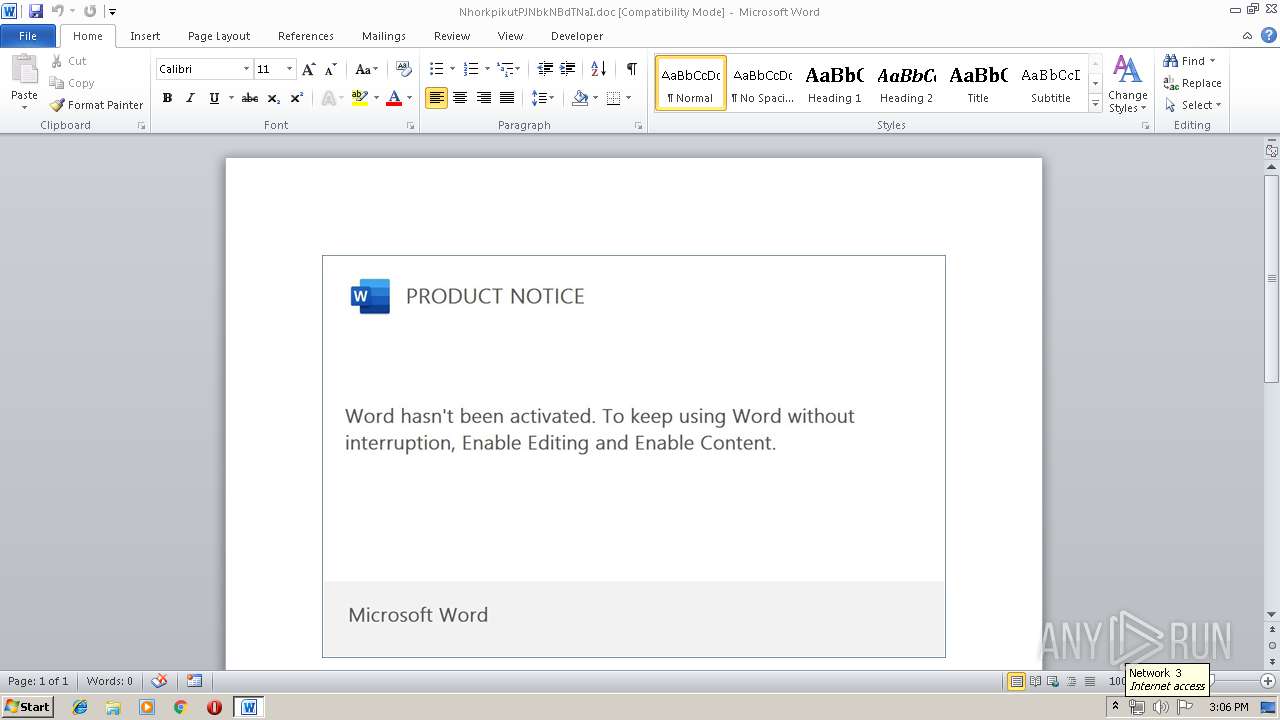The image size is (1280, 720).
Task: Toggle Underline formatting
Action: 214,98
